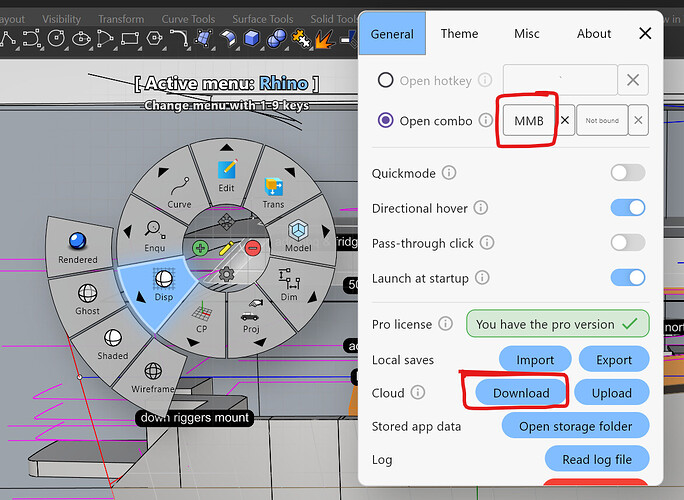Show info for Pass-through click
Viewport: 684px width, 500px height.
point(487,242)
